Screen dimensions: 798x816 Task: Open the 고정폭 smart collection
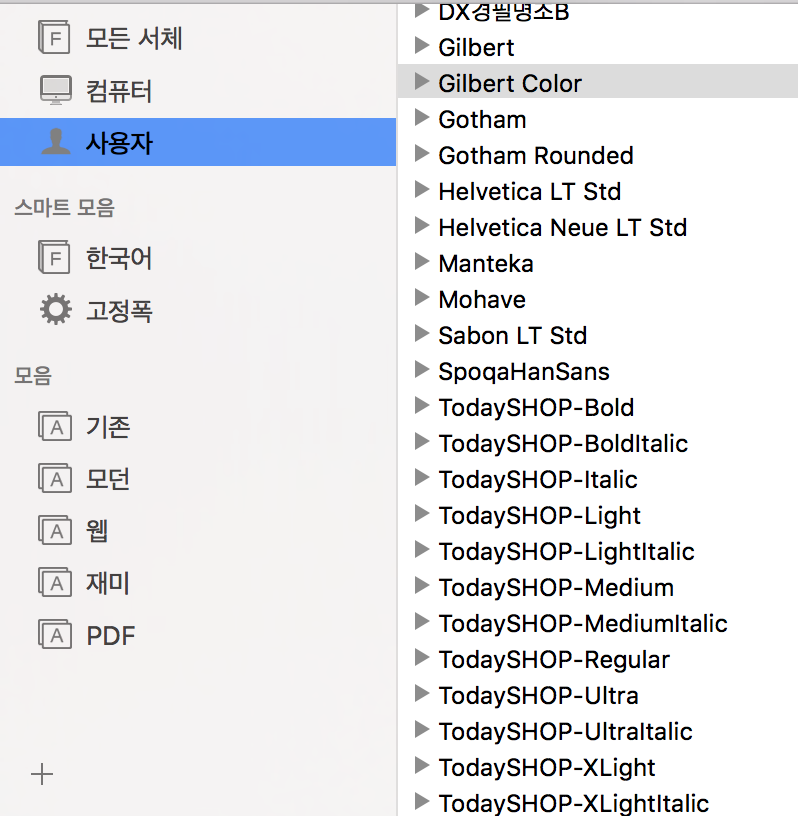[x=119, y=311]
